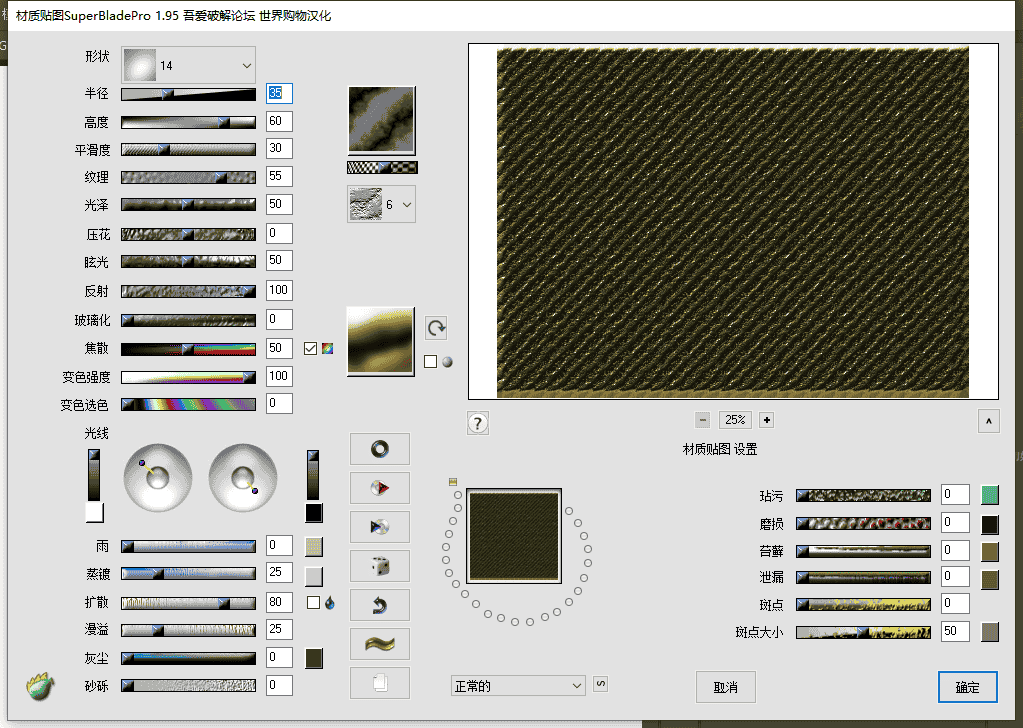The image size is (1023, 728).
Task: Enable the water-drop checkbox beside 扩散
Action: coord(313,602)
